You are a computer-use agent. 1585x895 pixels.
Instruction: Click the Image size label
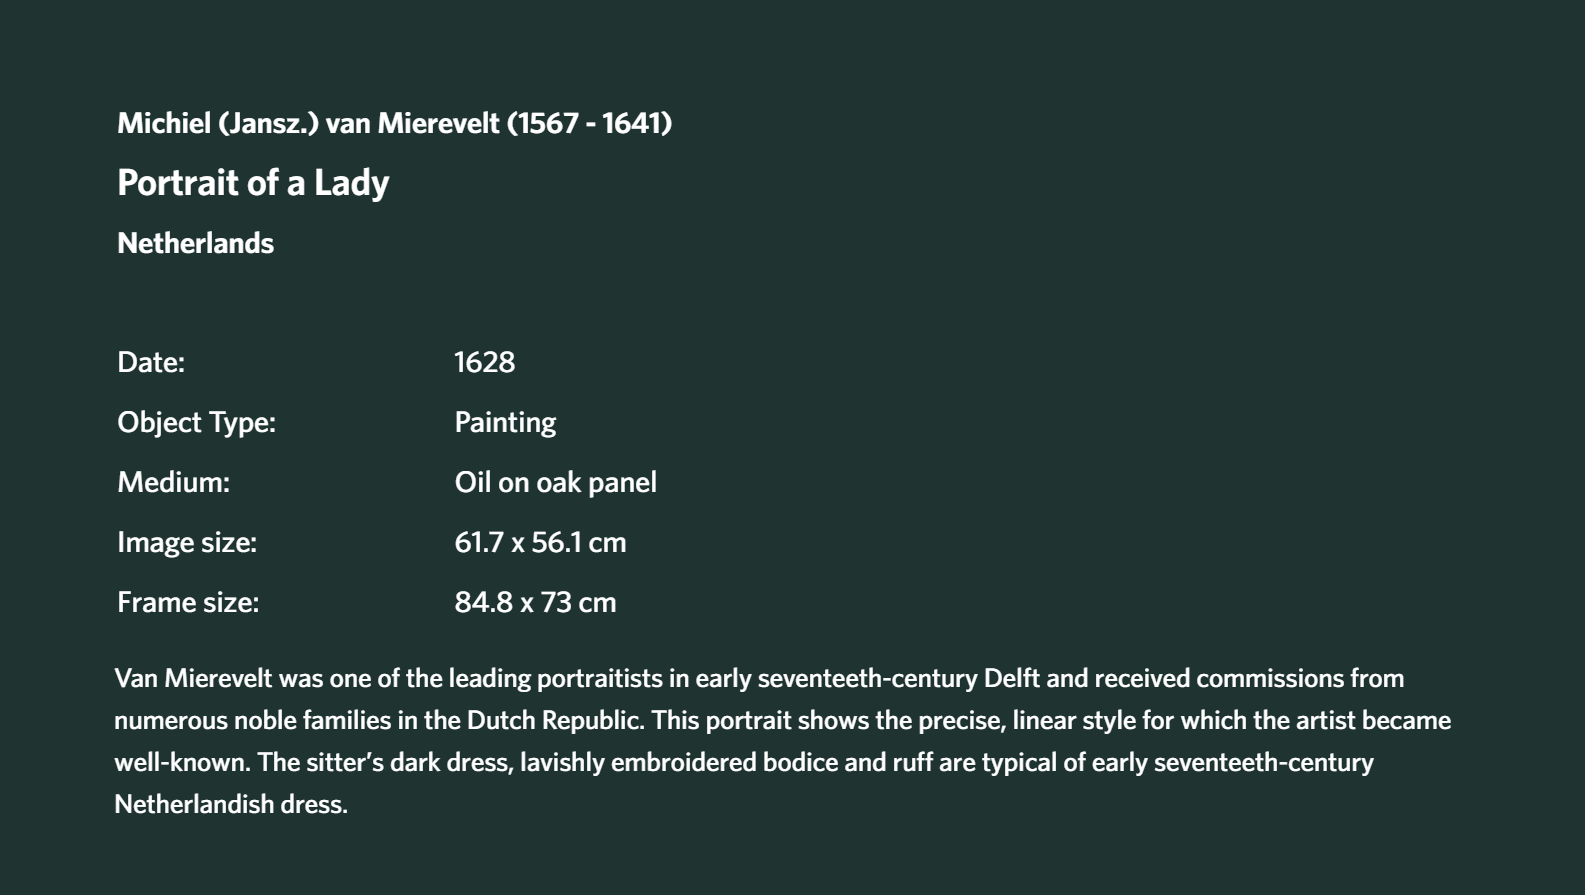point(187,542)
